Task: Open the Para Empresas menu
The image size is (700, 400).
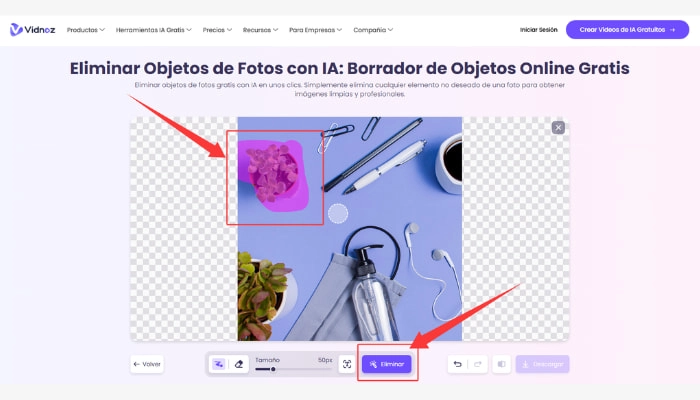Action: pos(315,30)
